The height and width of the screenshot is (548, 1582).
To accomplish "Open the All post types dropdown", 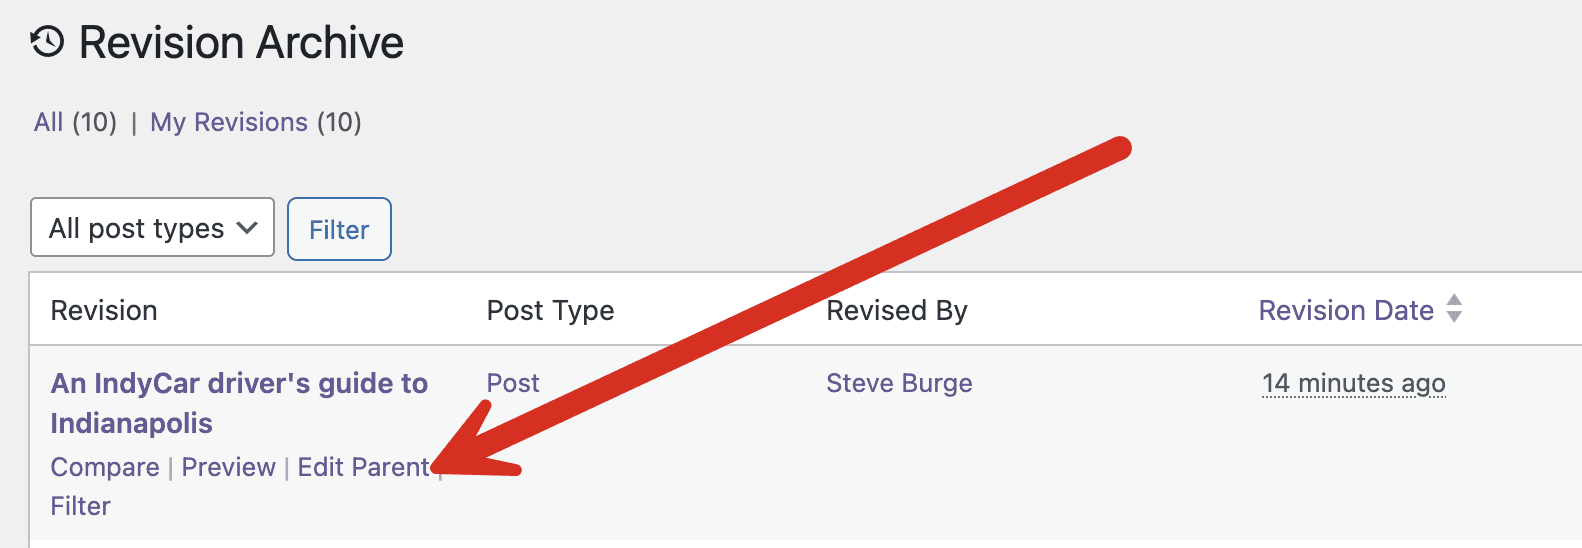I will tap(152, 228).
